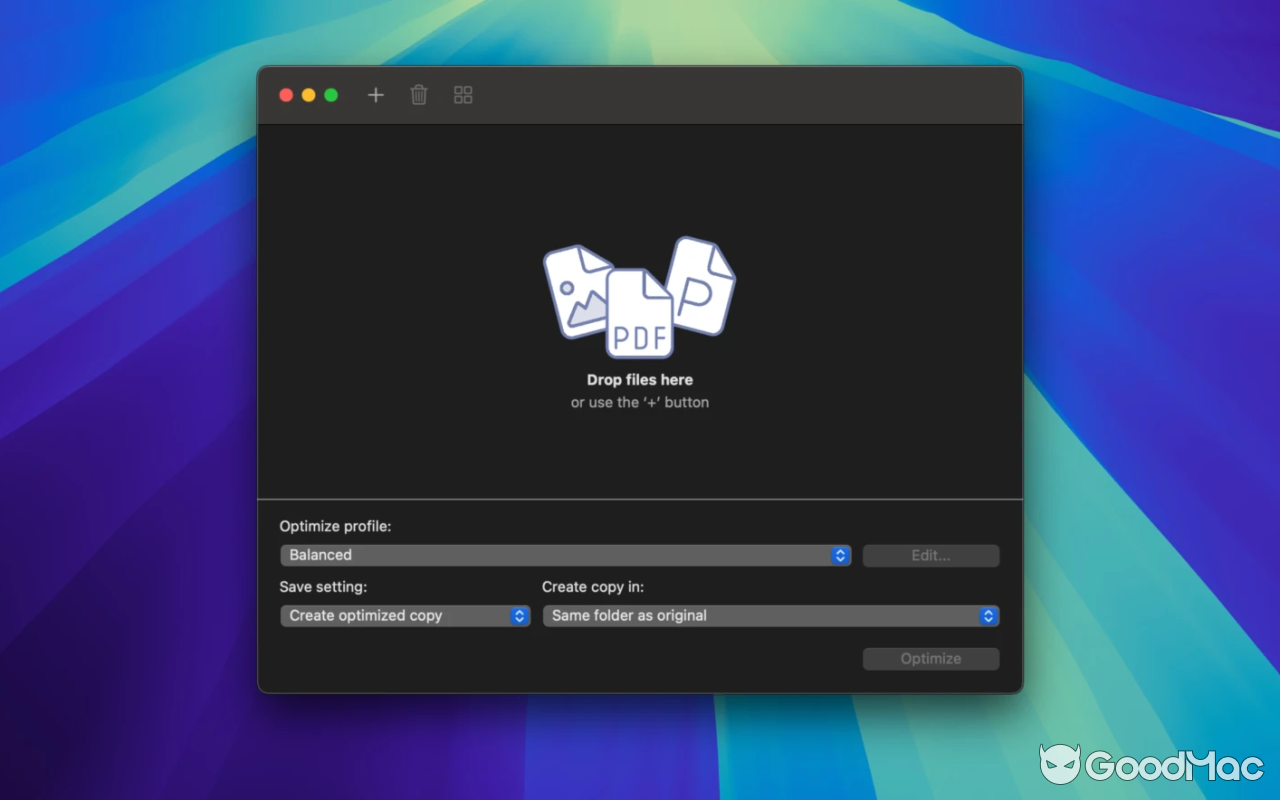
Task: Add files using the plus toolbar icon
Action: click(x=375, y=95)
